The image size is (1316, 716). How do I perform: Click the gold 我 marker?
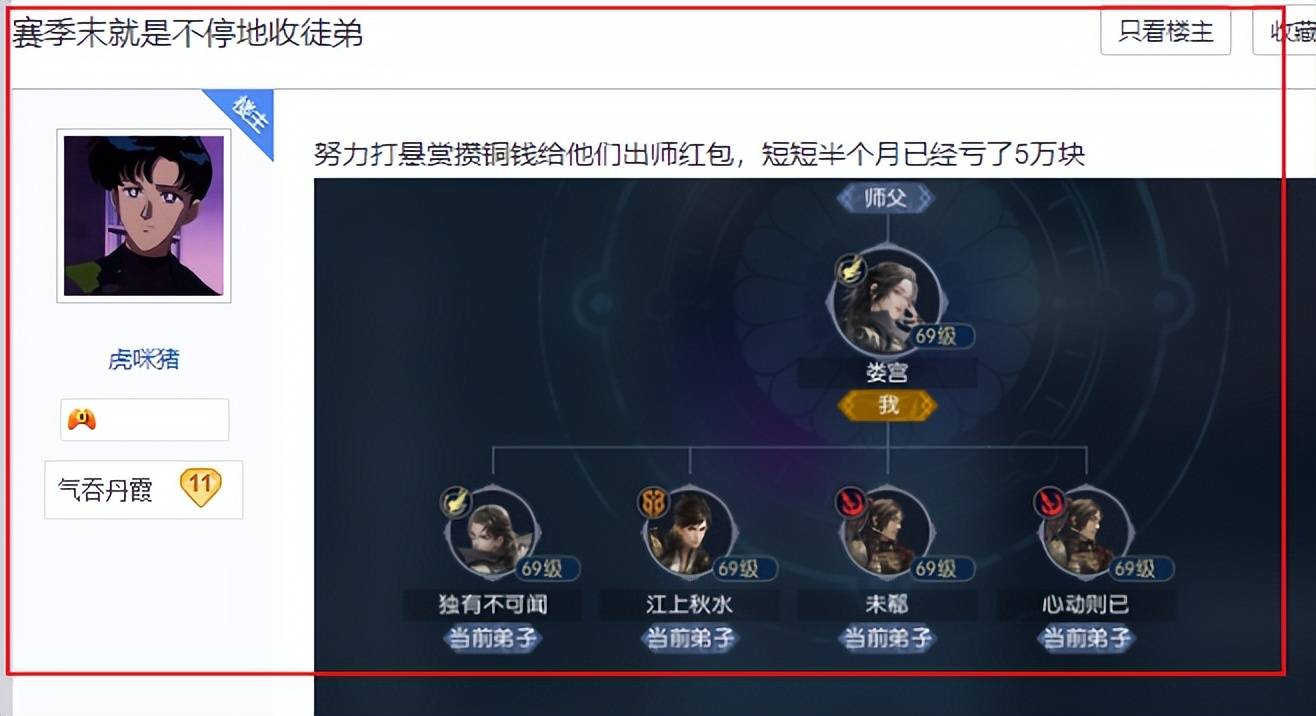coord(888,405)
